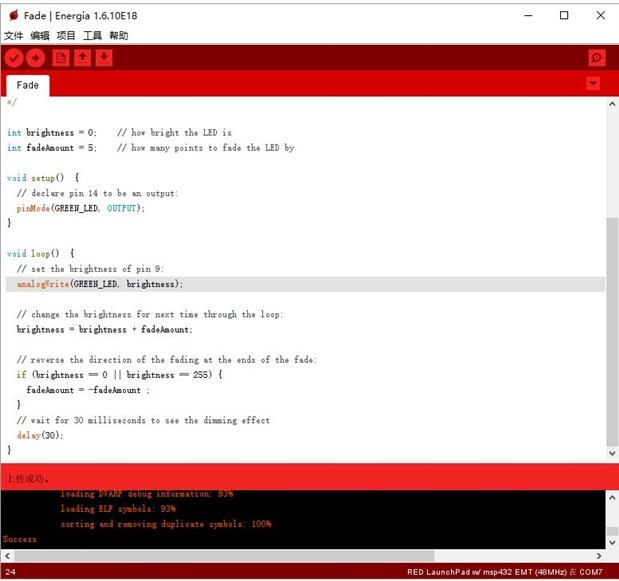Screen dimensions: 619x581
Task: Minimize the Energia window
Action: point(528,15)
